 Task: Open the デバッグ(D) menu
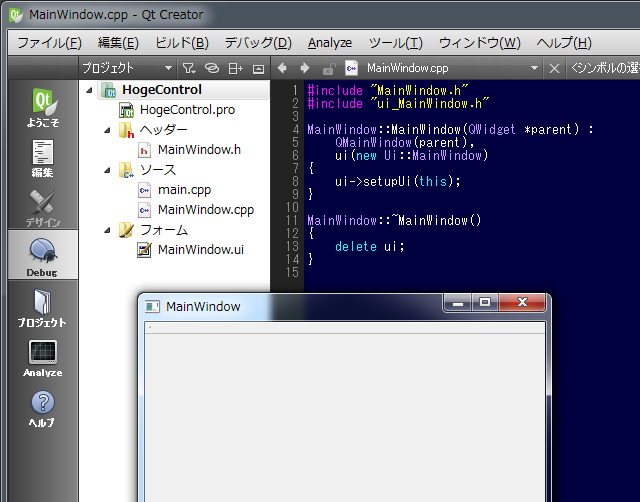click(258, 43)
